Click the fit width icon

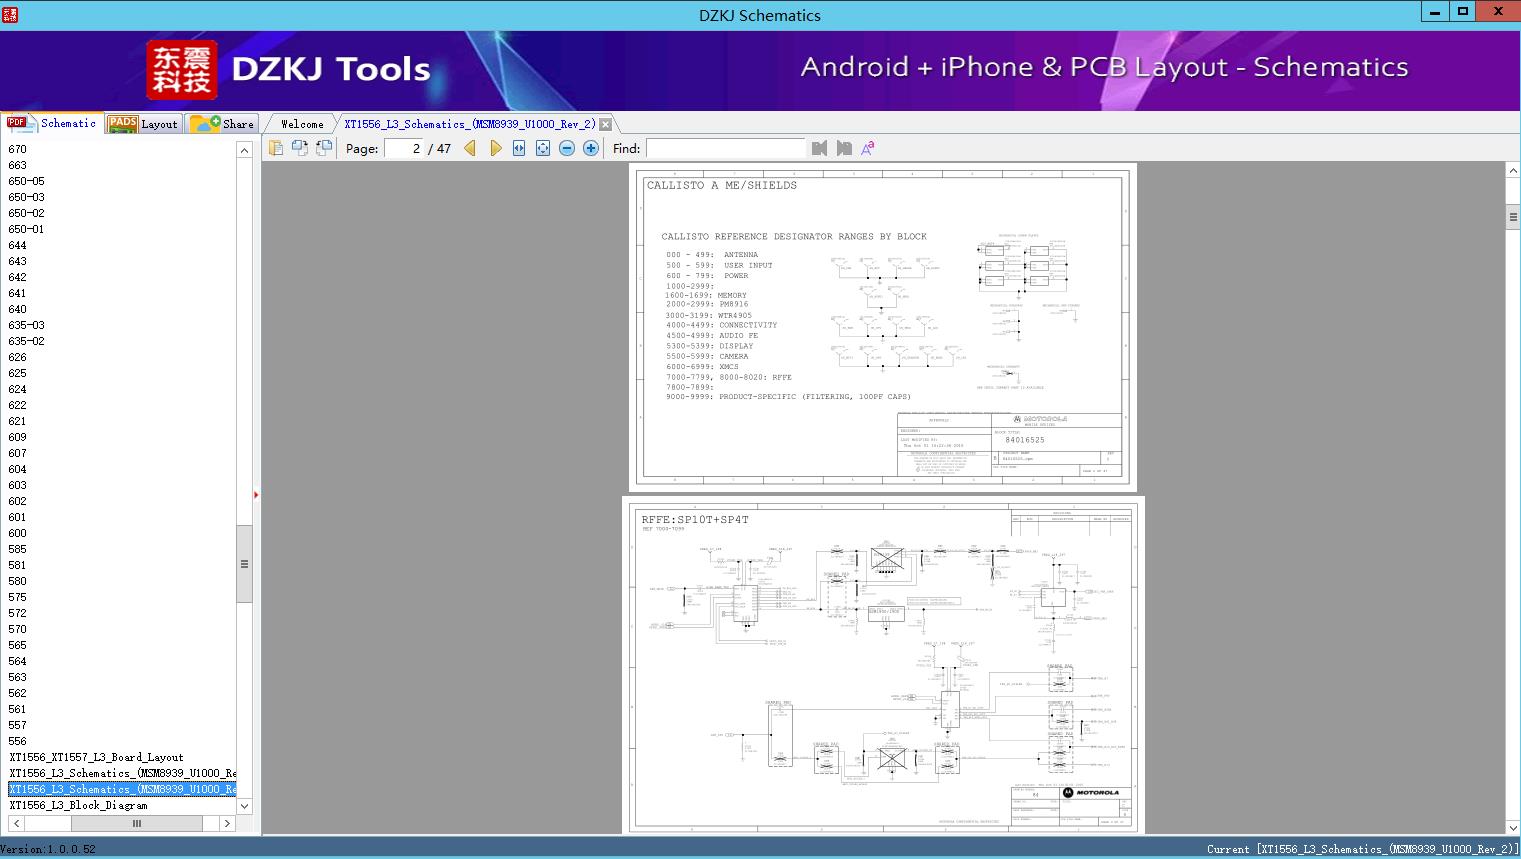pos(519,148)
